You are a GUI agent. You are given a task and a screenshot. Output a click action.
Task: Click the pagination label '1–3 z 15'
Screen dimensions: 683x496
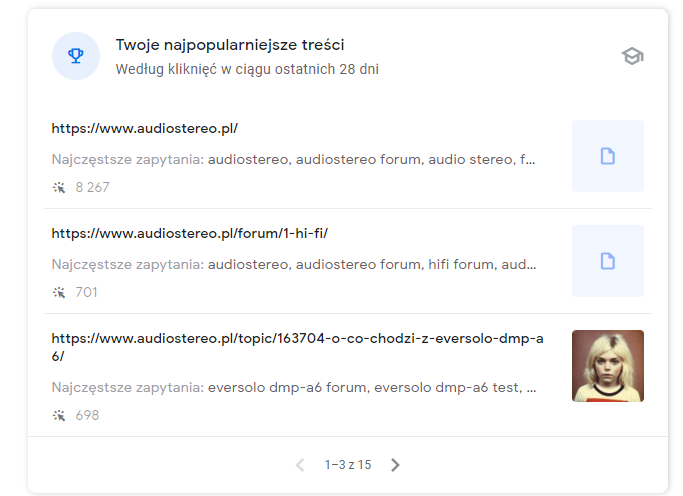(x=348, y=465)
